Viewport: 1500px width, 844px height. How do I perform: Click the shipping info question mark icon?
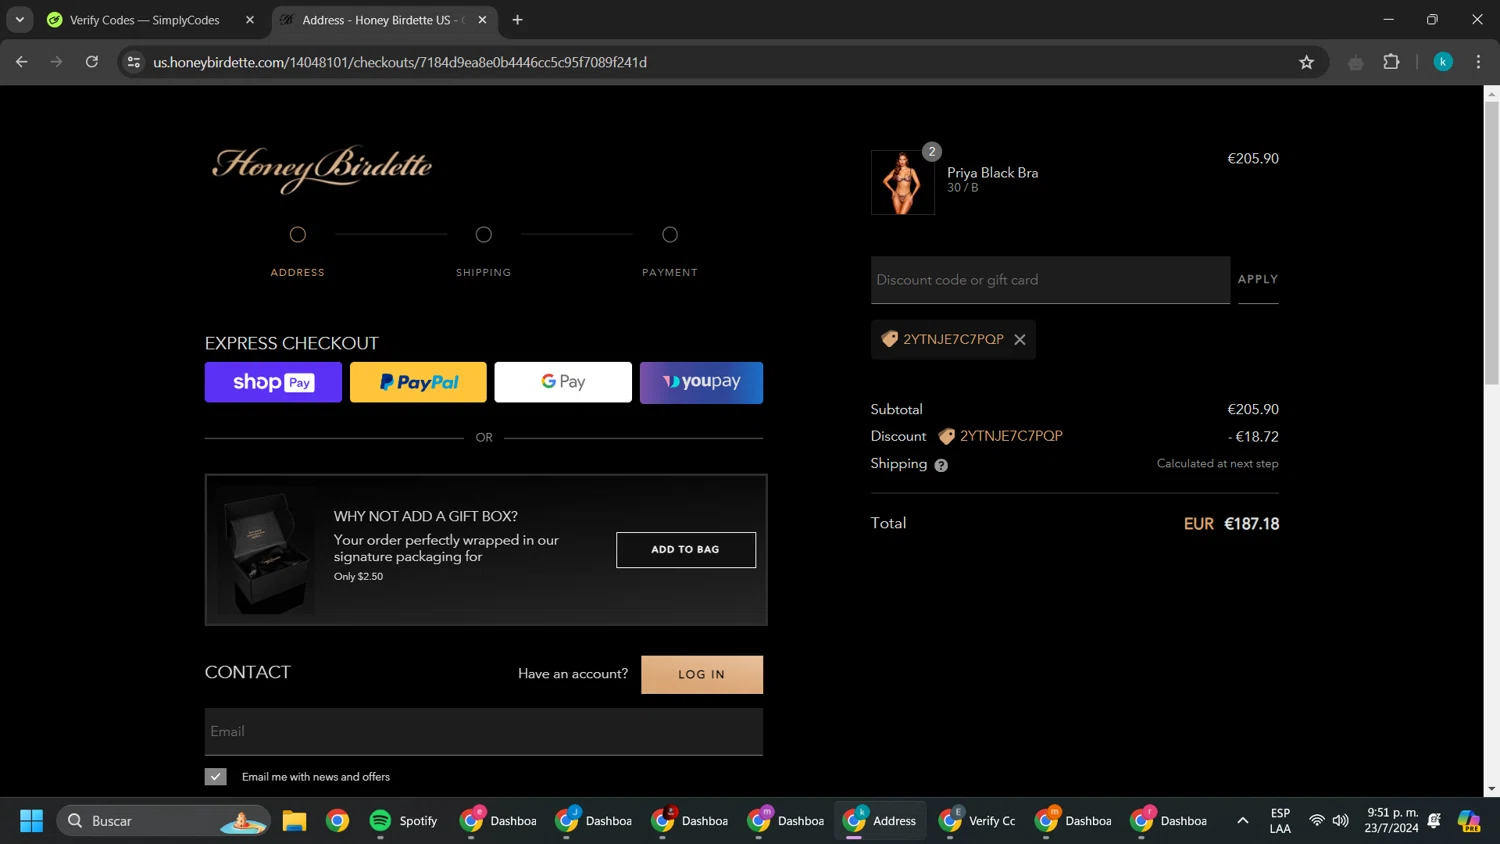(x=941, y=465)
